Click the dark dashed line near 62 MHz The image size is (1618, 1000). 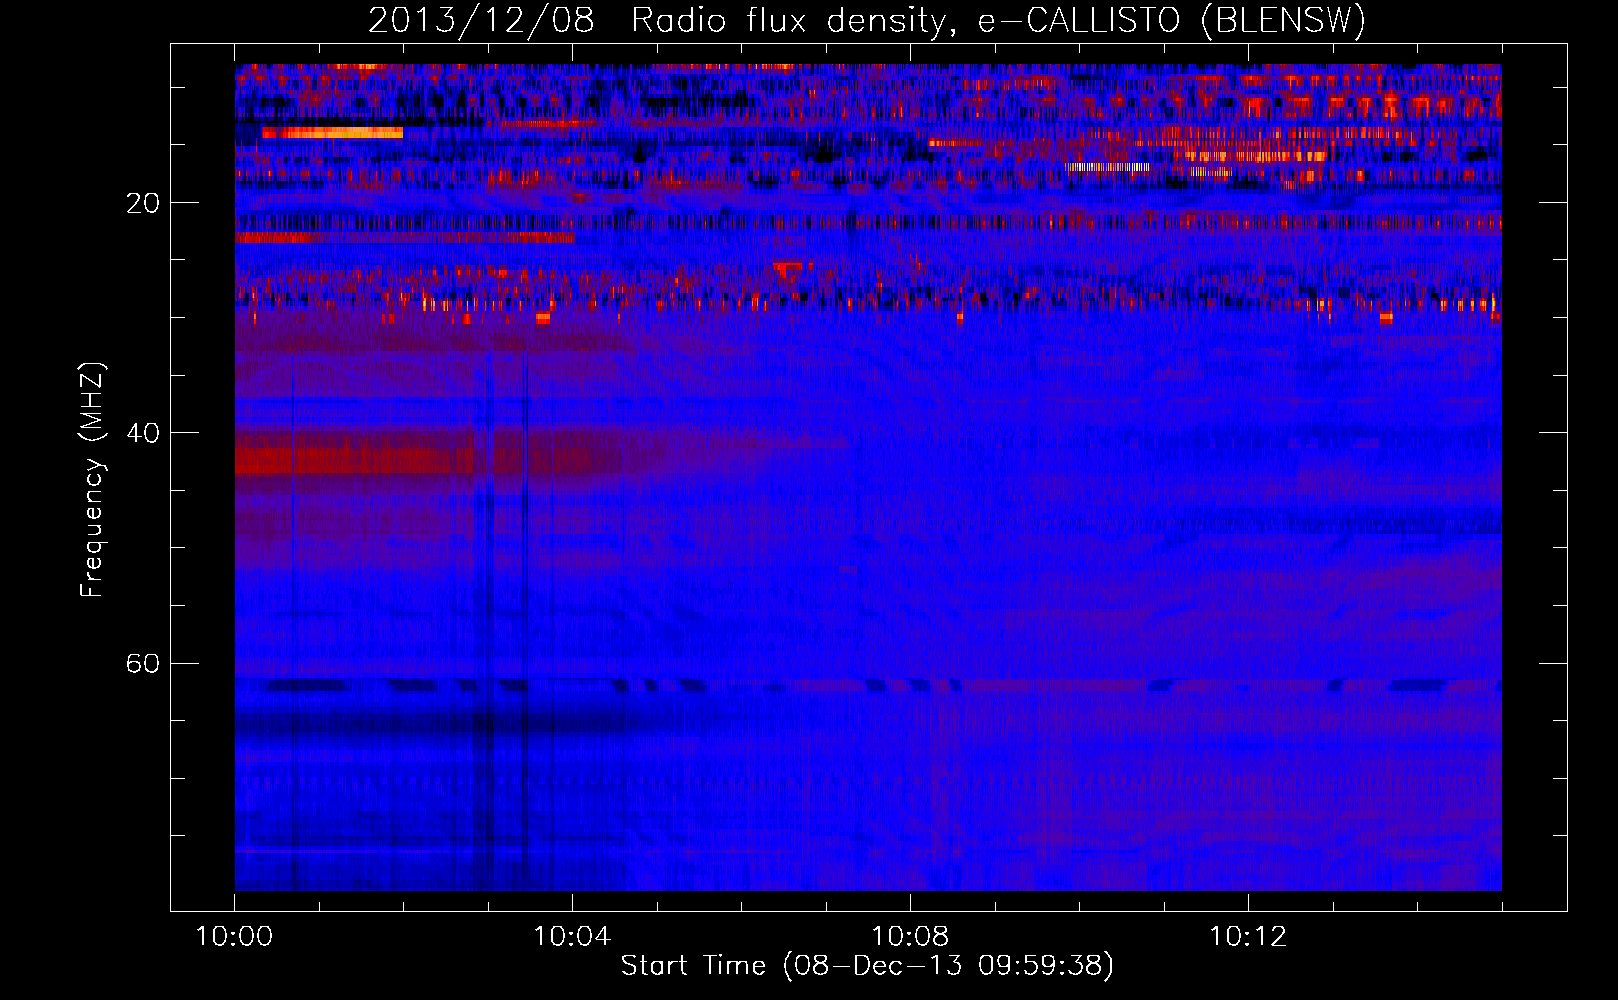pos(868,686)
